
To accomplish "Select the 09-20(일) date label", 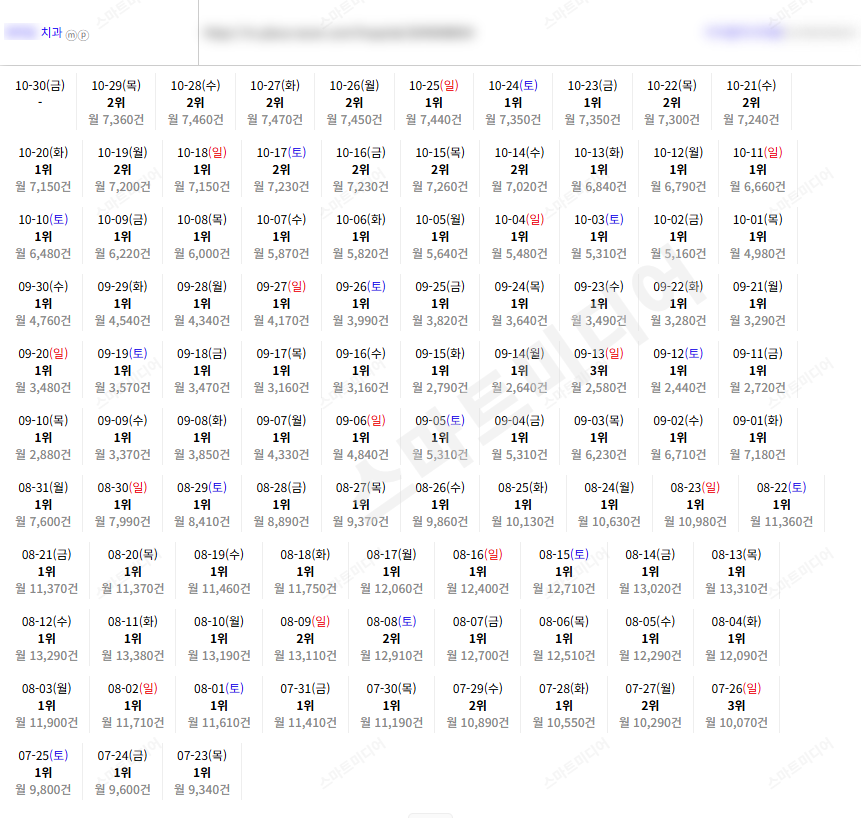I will pos(43,354).
